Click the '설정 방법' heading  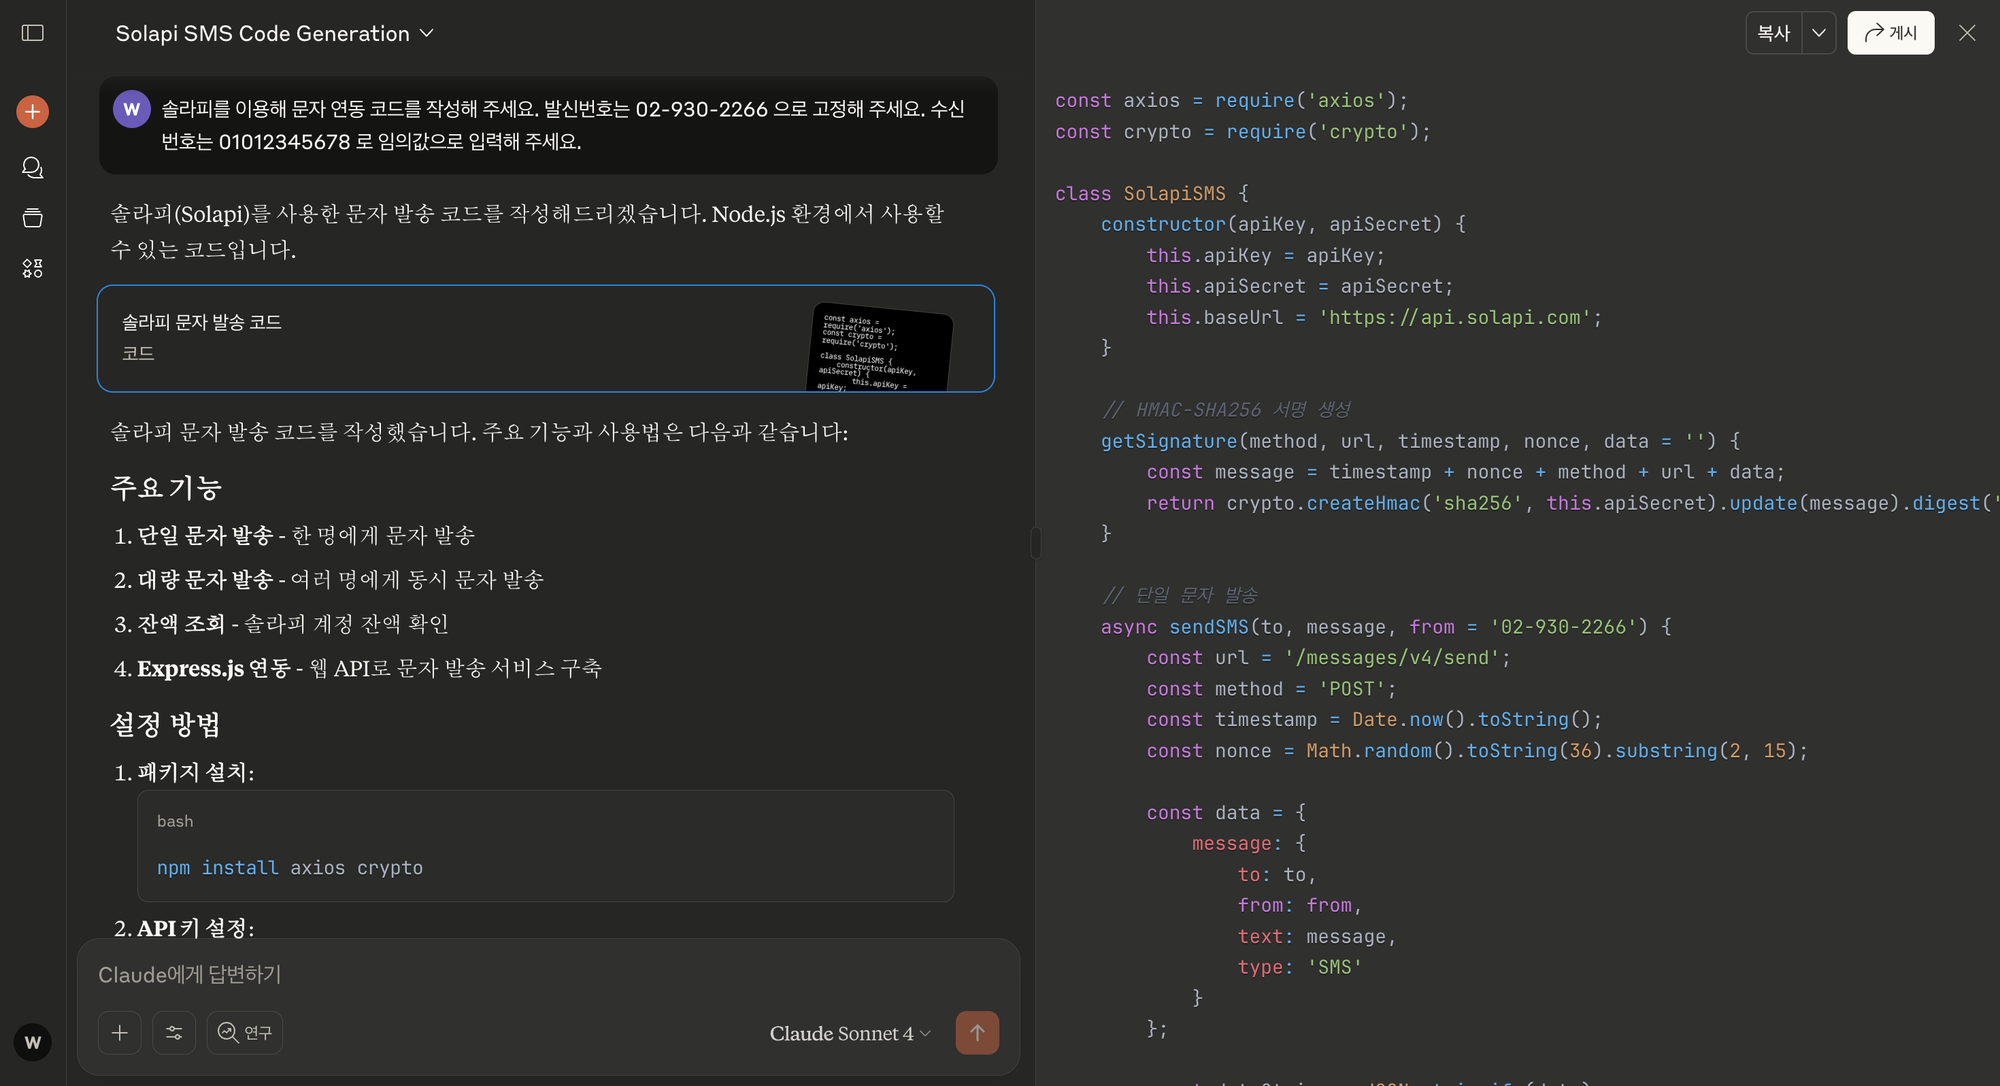pyautogui.click(x=165, y=725)
